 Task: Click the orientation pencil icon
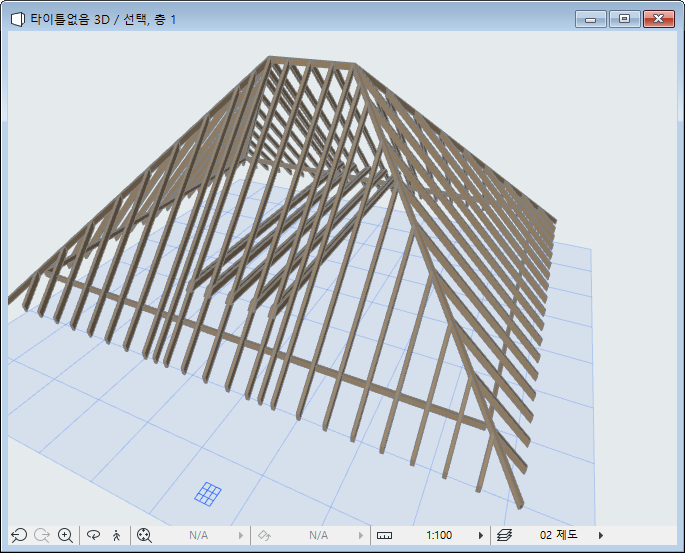coord(265,535)
